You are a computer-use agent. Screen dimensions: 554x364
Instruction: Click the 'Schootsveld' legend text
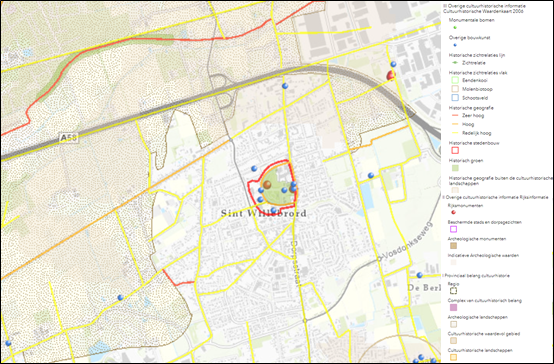(x=475, y=98)
